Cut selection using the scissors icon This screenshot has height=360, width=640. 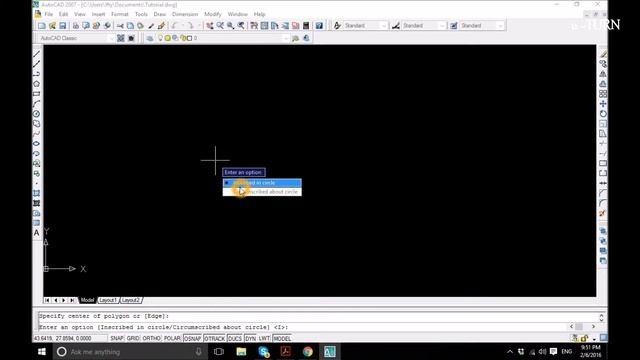[120, 26]
